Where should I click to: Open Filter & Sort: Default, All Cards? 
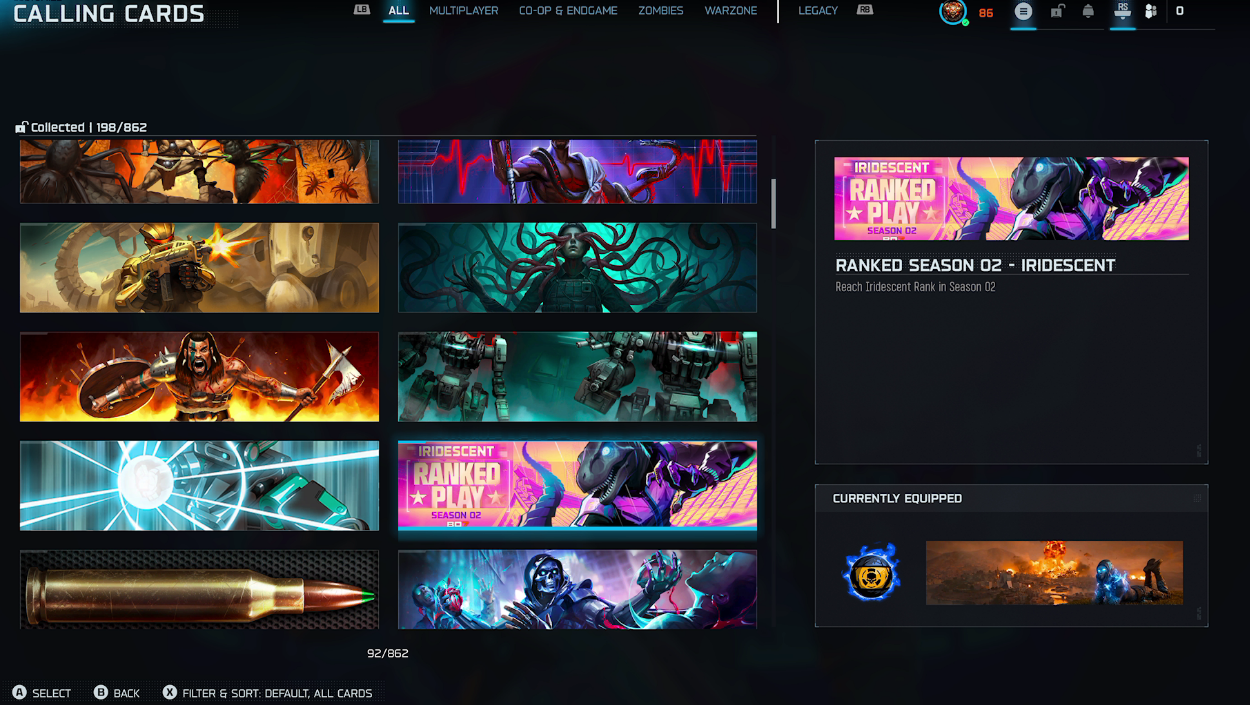(x=277, y=693)
